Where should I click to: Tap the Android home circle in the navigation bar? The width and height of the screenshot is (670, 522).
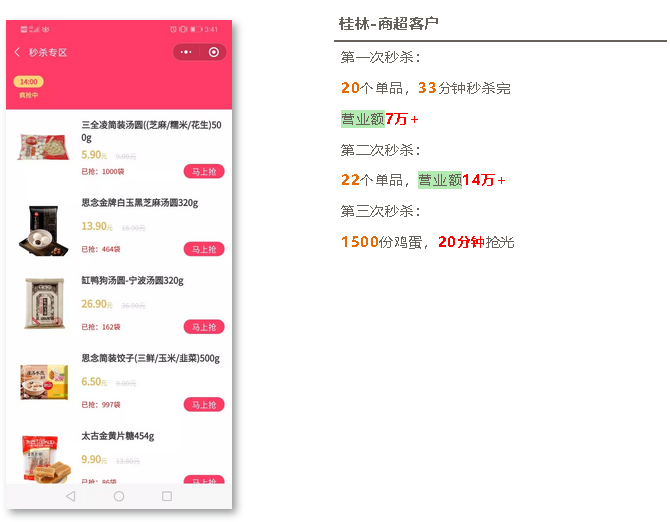119,496
